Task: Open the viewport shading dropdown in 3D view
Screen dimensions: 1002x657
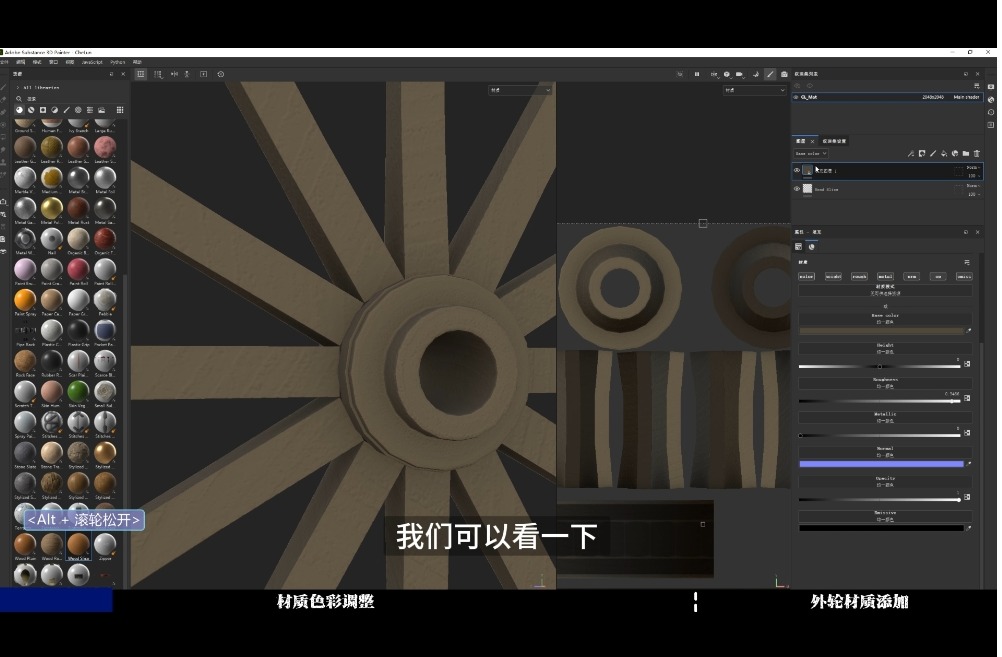Action: (520, 89)
